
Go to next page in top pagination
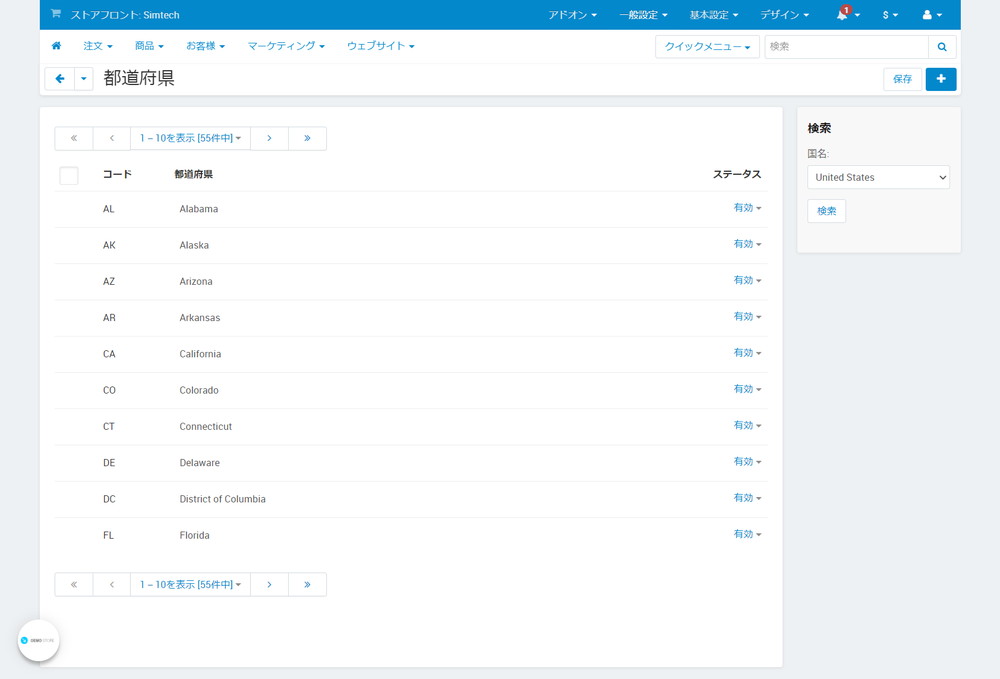click(269, 138)
